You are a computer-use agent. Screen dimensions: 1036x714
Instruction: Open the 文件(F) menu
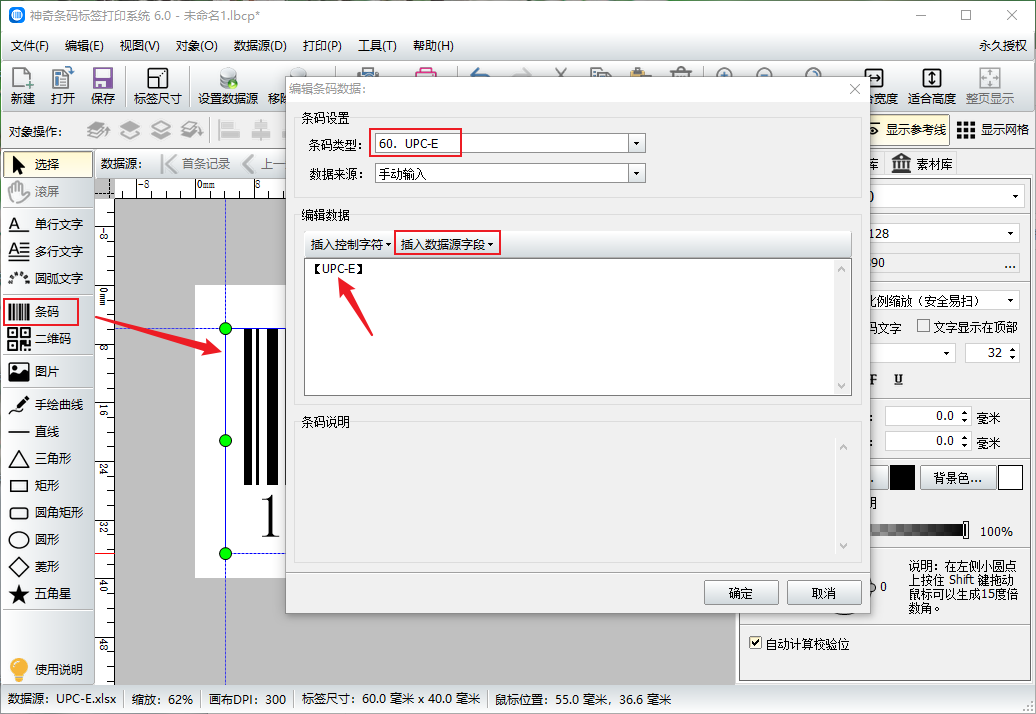[30, 46]
